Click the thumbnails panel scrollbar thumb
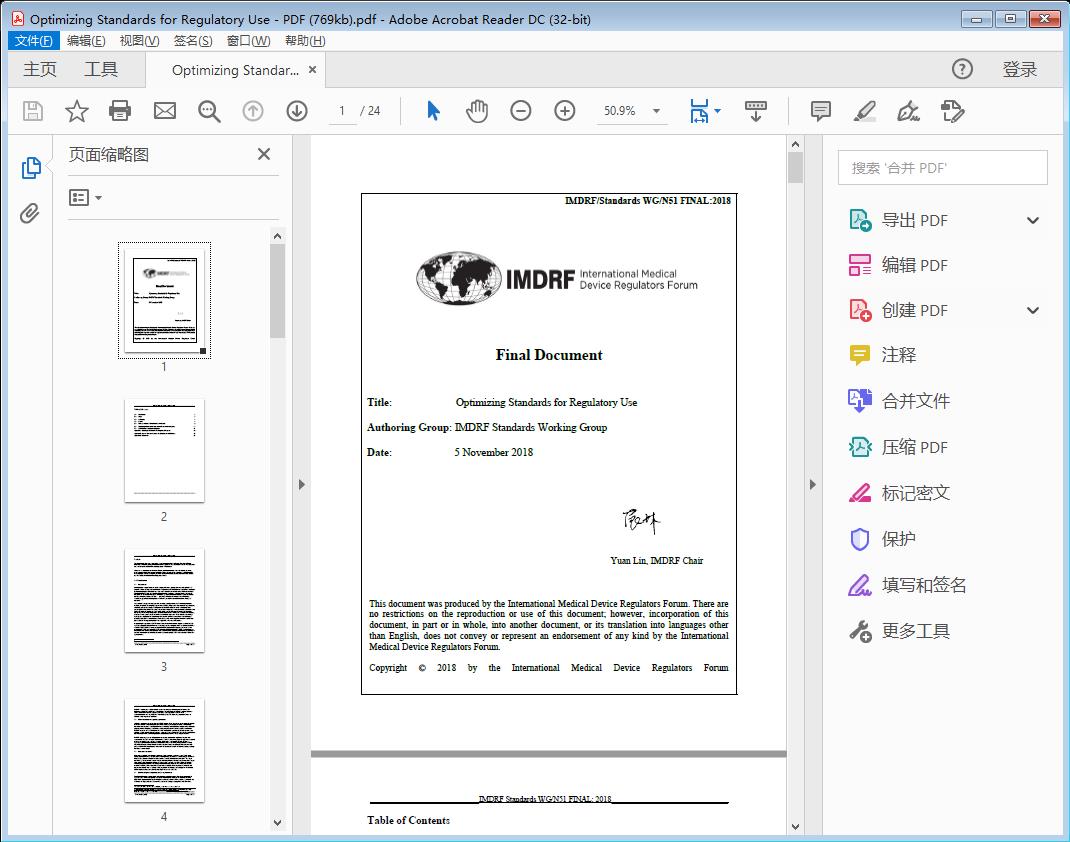1070x842 pixels. coord(277,291)
